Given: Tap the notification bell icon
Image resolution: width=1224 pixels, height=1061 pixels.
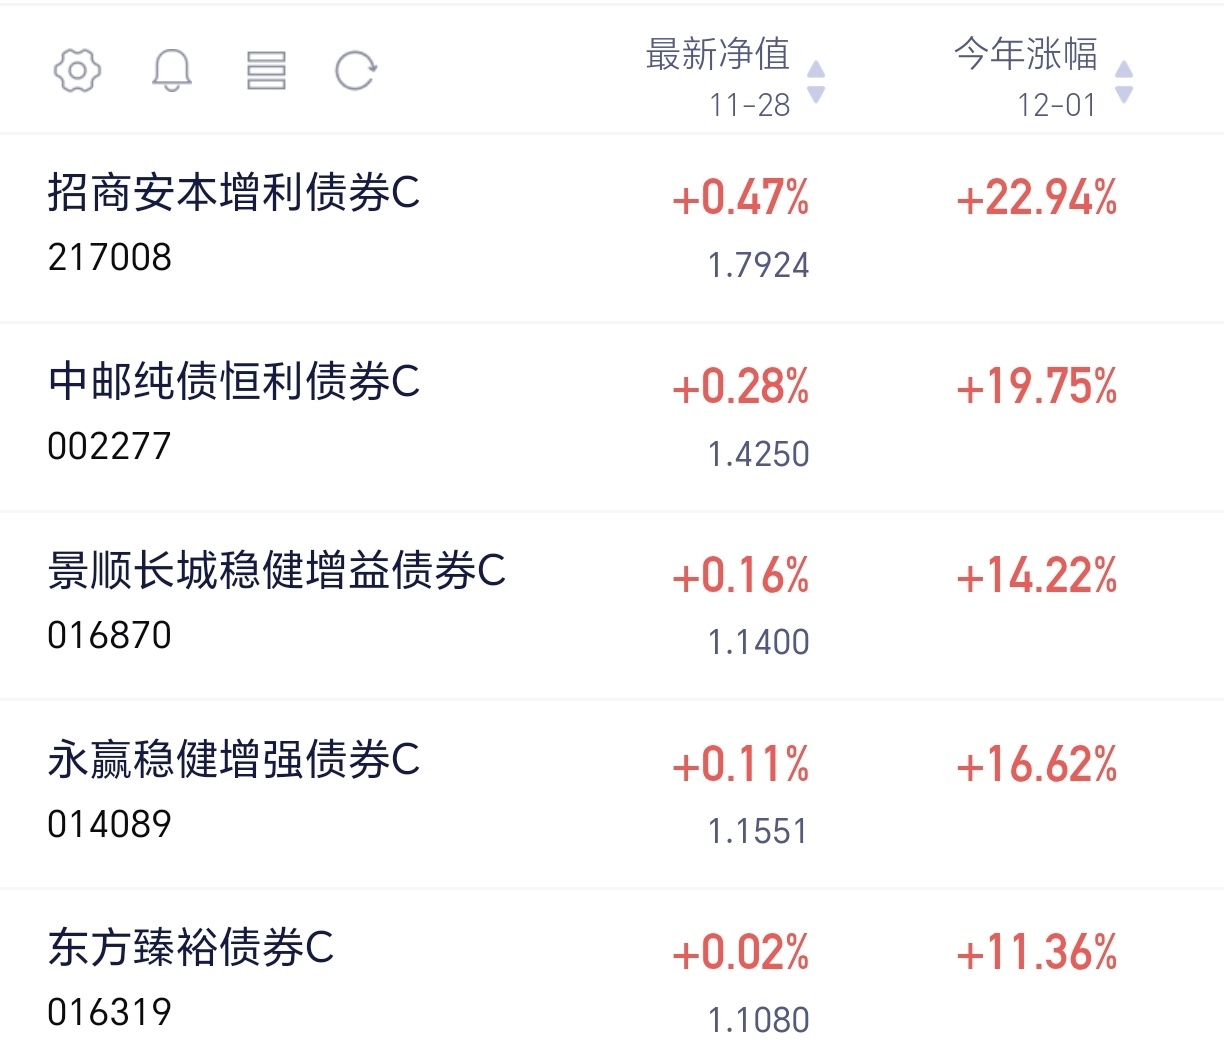Looking at the screenshot, I should [x=172, y=71].
